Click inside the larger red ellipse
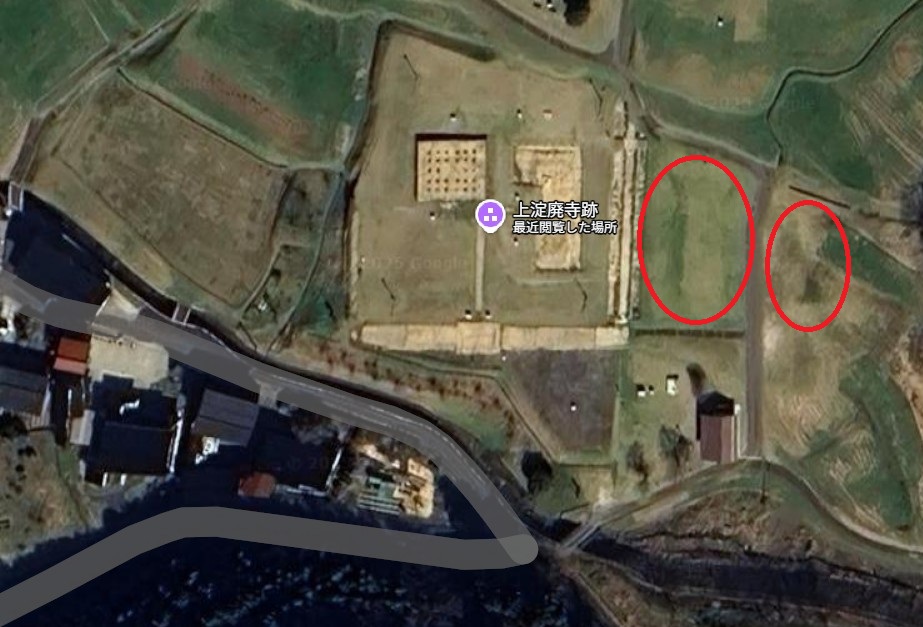 [696, 240]
